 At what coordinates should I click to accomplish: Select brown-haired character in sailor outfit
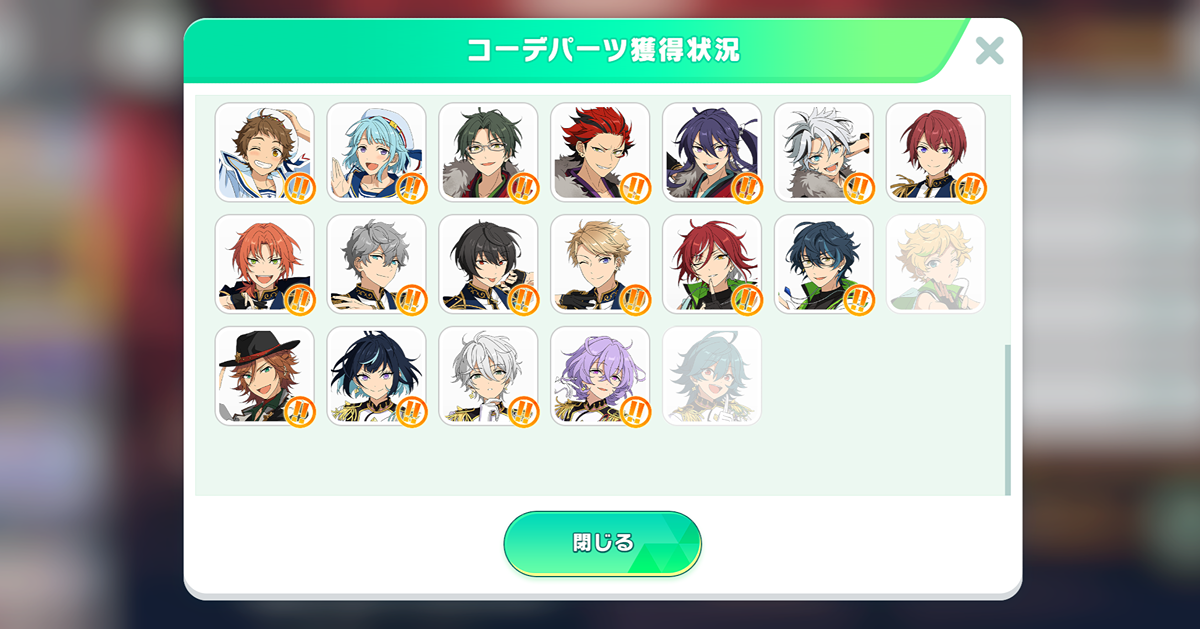click(x=265, y=152)
